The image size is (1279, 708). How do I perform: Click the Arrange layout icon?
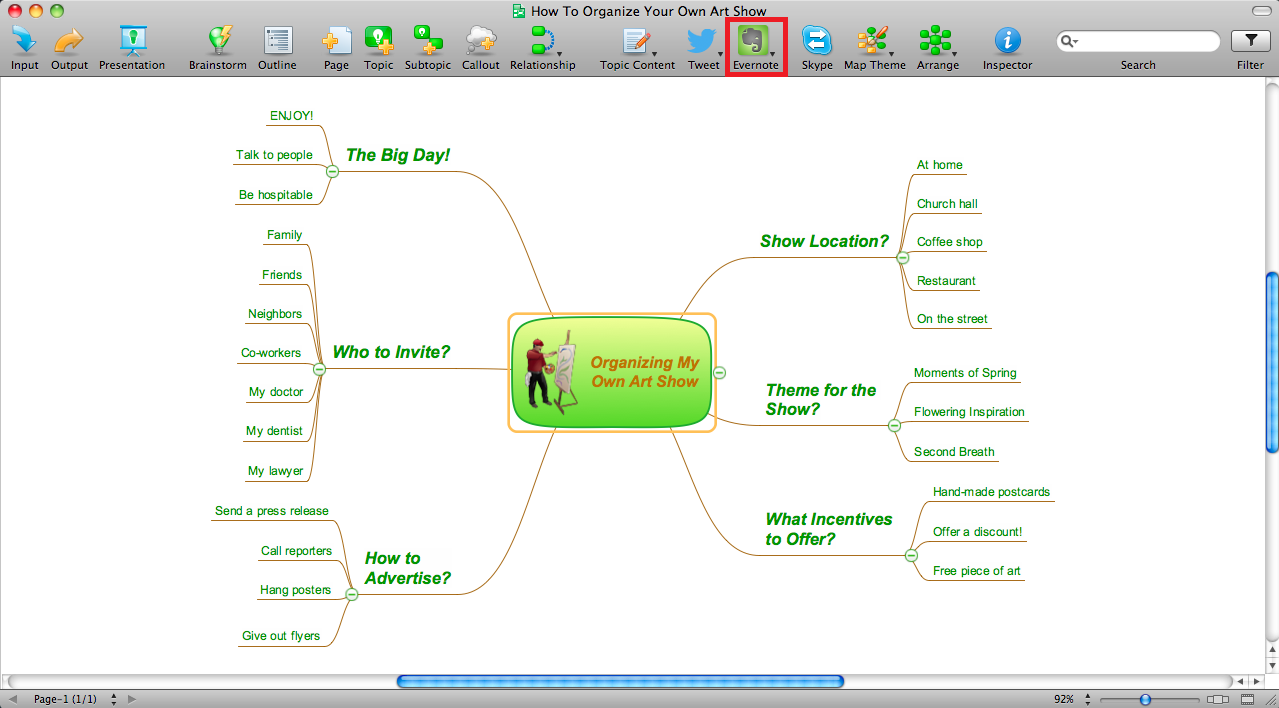pyautogui.click(x=935, y=40)
